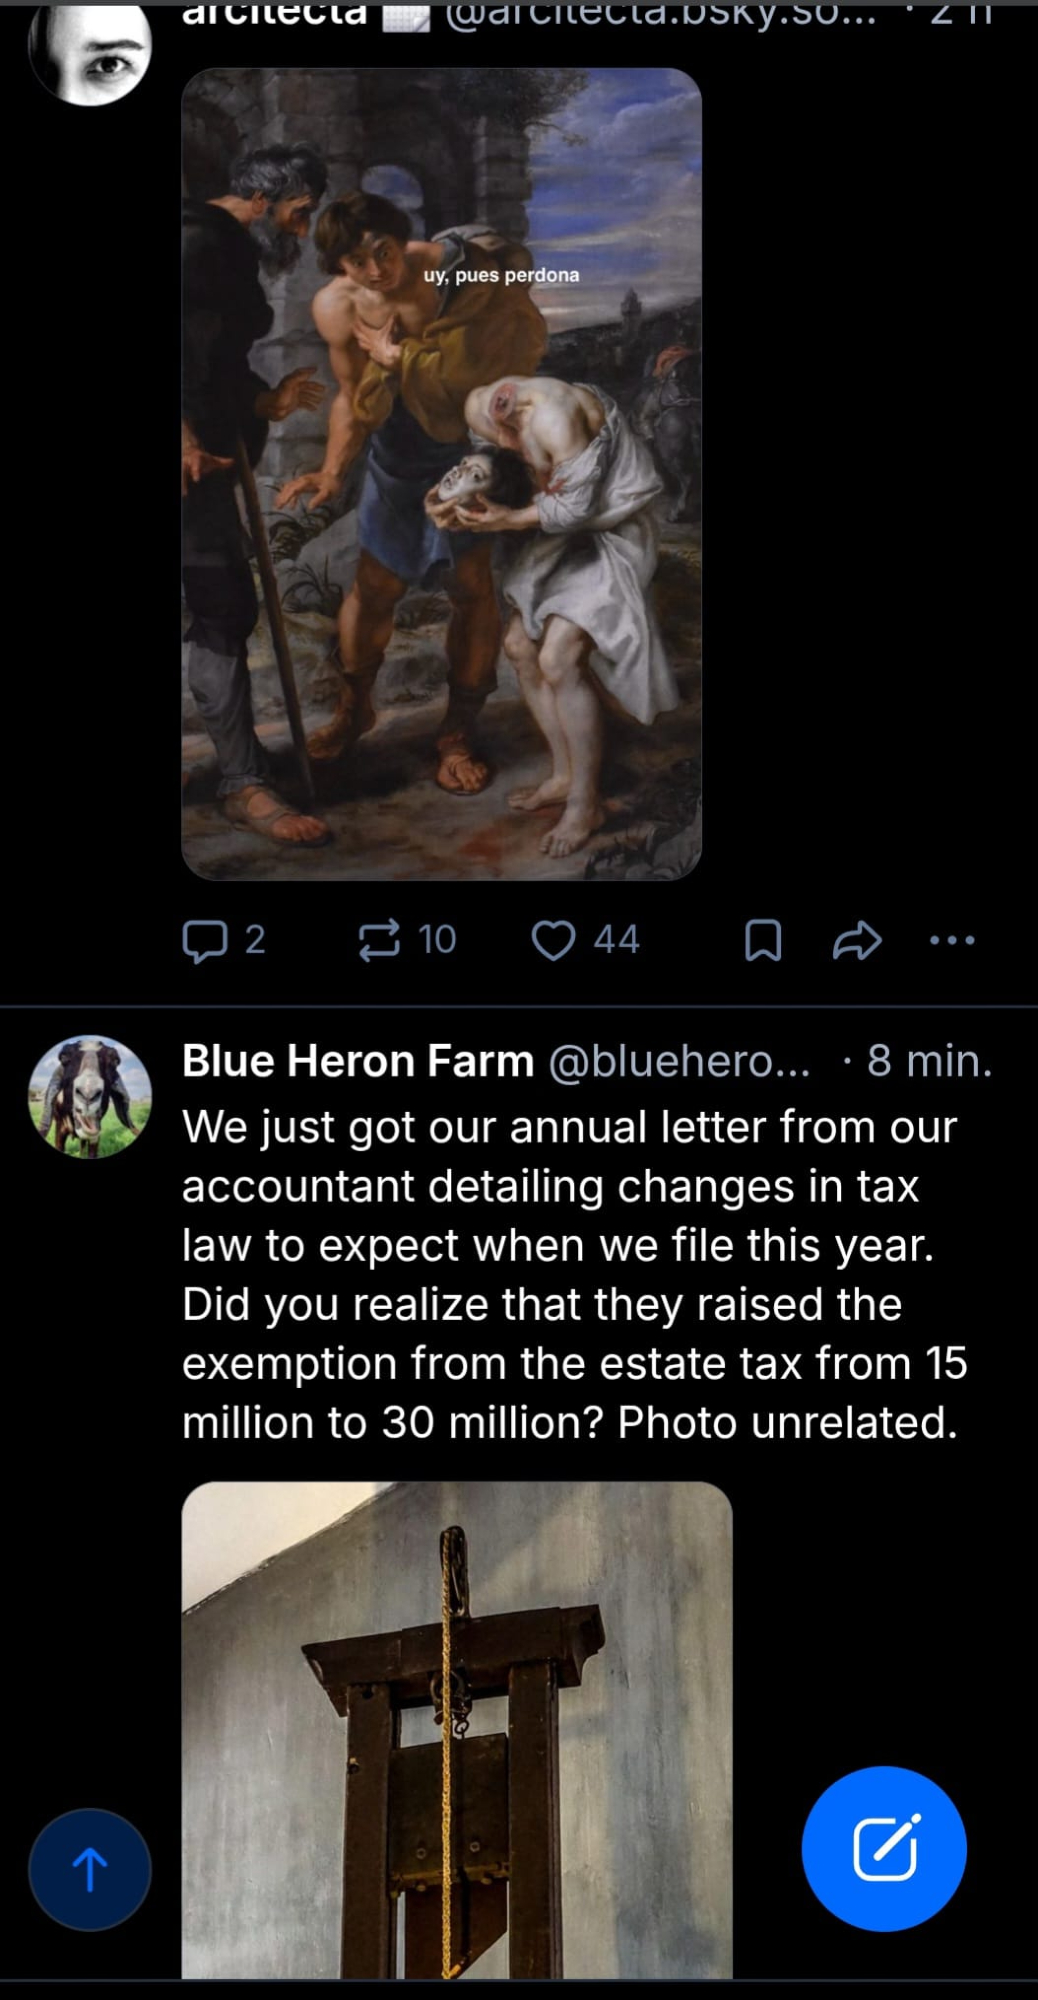Expand the baroque painting image
Image resolution: width=1038 pixels, height=2000 pixels.
[441, 473]
